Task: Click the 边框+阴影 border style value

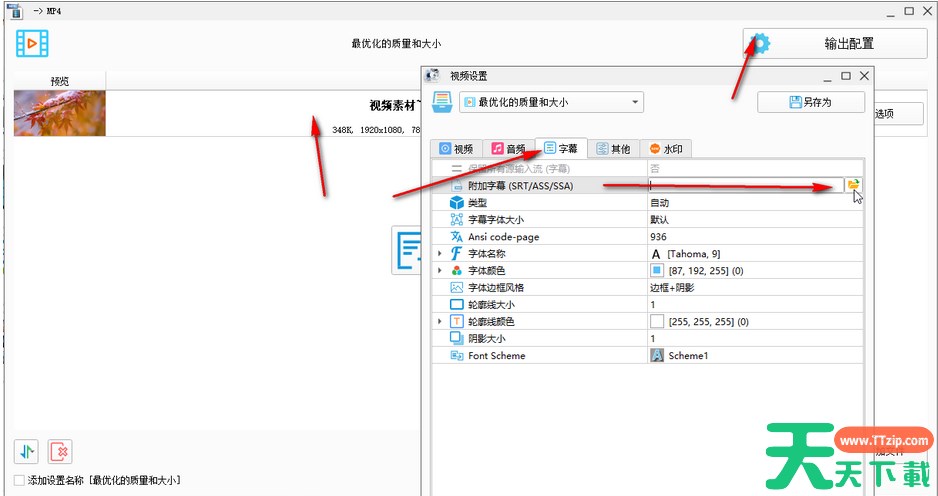Action: click(672, 288)
